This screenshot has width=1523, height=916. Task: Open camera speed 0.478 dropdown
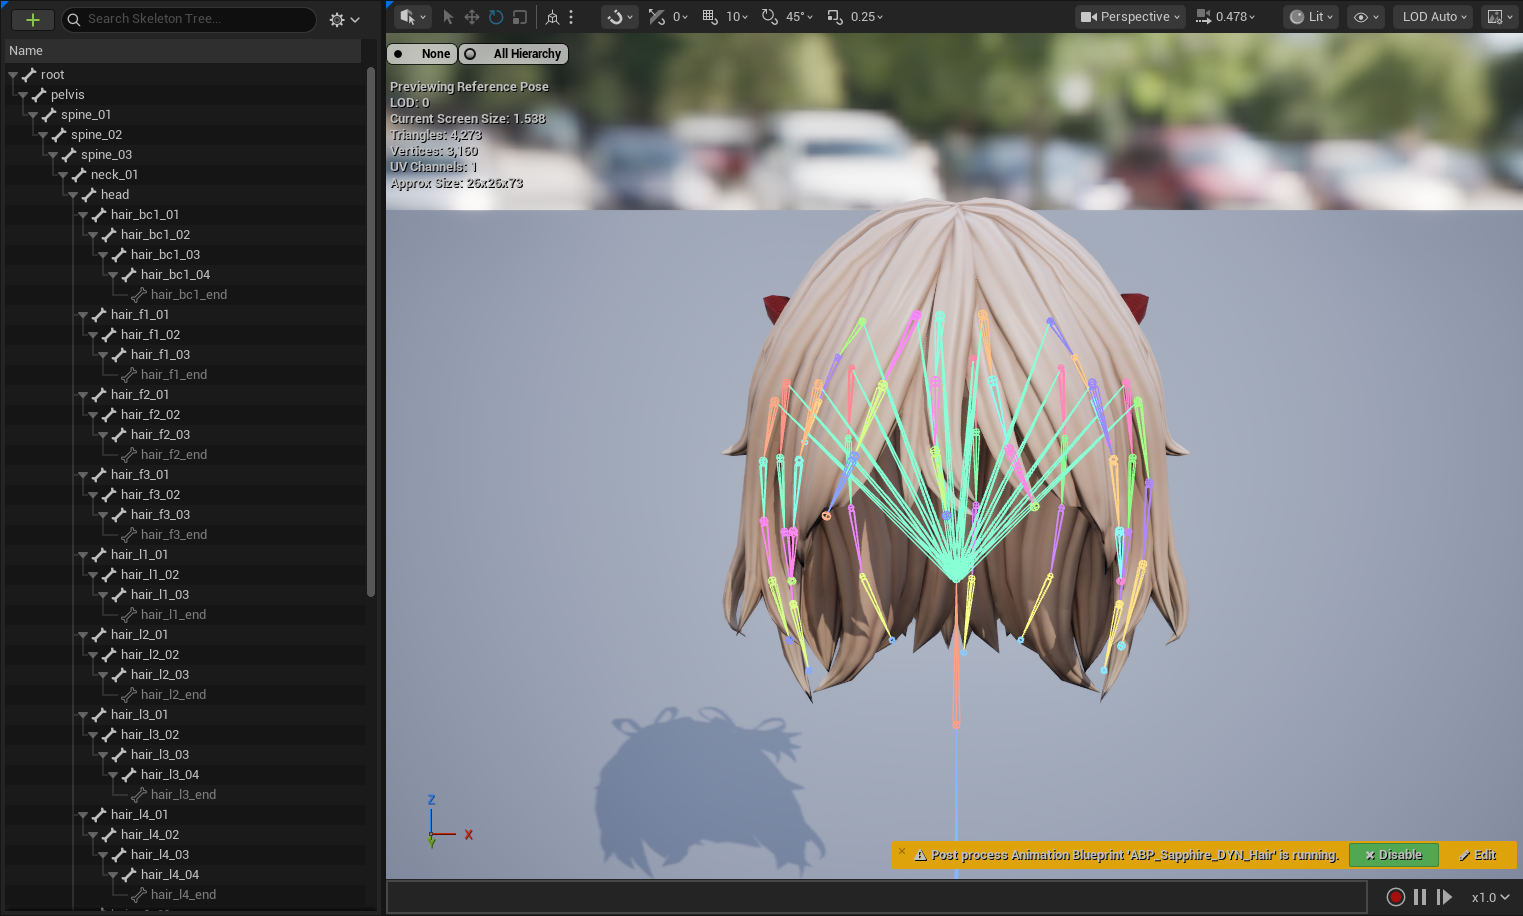click(x=1226, y=17)
